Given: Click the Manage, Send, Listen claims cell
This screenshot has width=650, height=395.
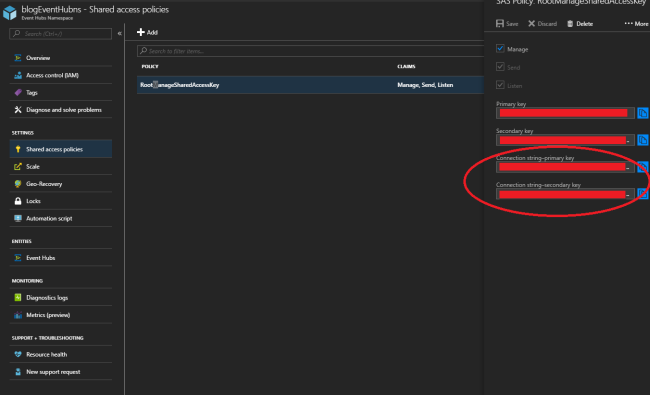Looking at the screenshot, I should click(x=425, y=85).
